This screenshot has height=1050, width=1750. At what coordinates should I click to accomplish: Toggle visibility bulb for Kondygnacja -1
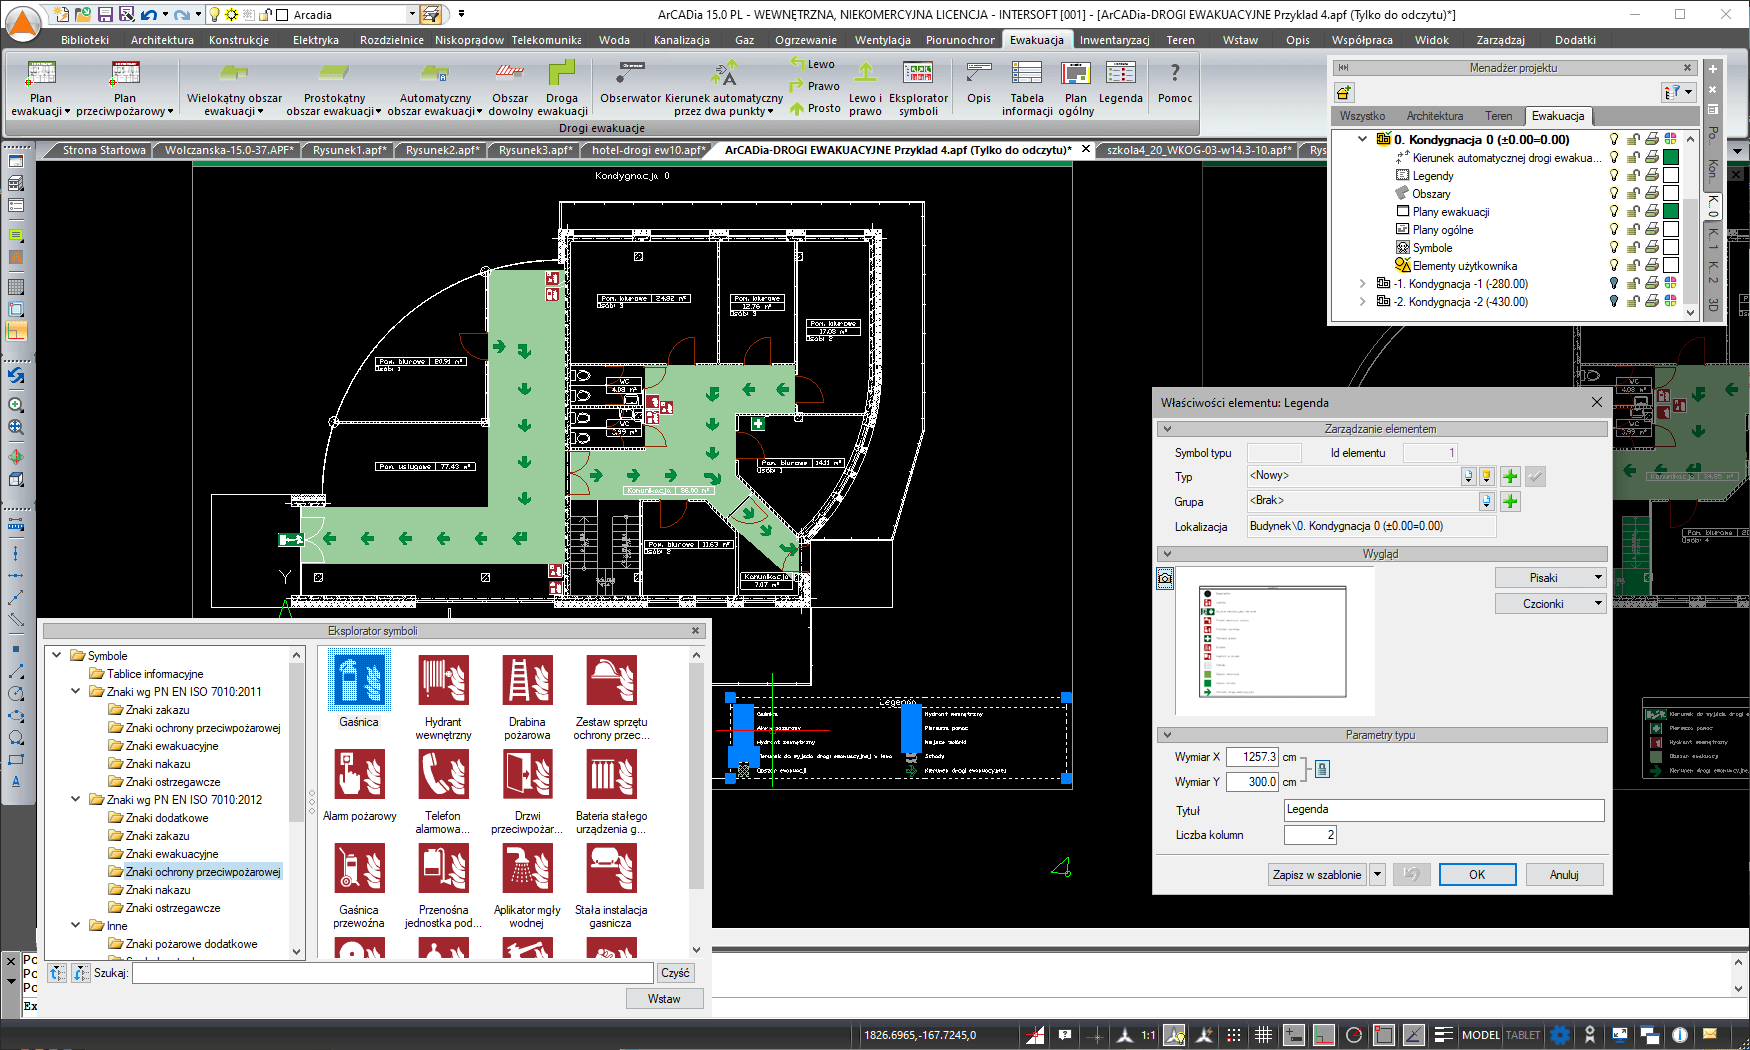coord(1613,283)
